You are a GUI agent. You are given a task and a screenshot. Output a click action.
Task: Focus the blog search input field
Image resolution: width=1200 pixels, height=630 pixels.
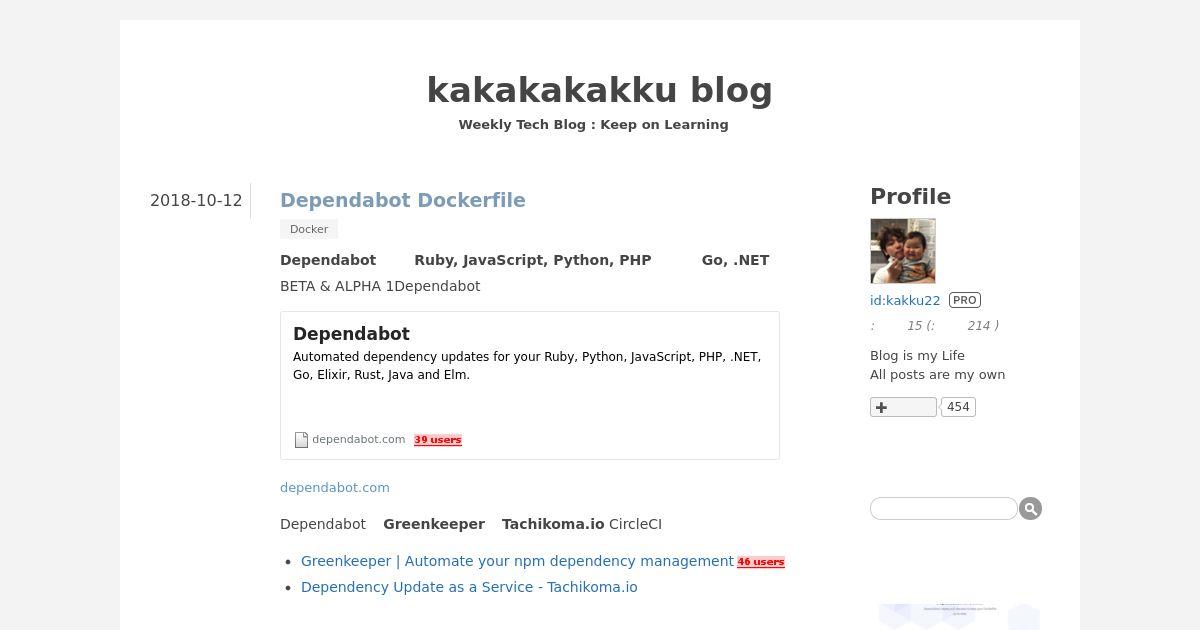click(x=944, y=509)
